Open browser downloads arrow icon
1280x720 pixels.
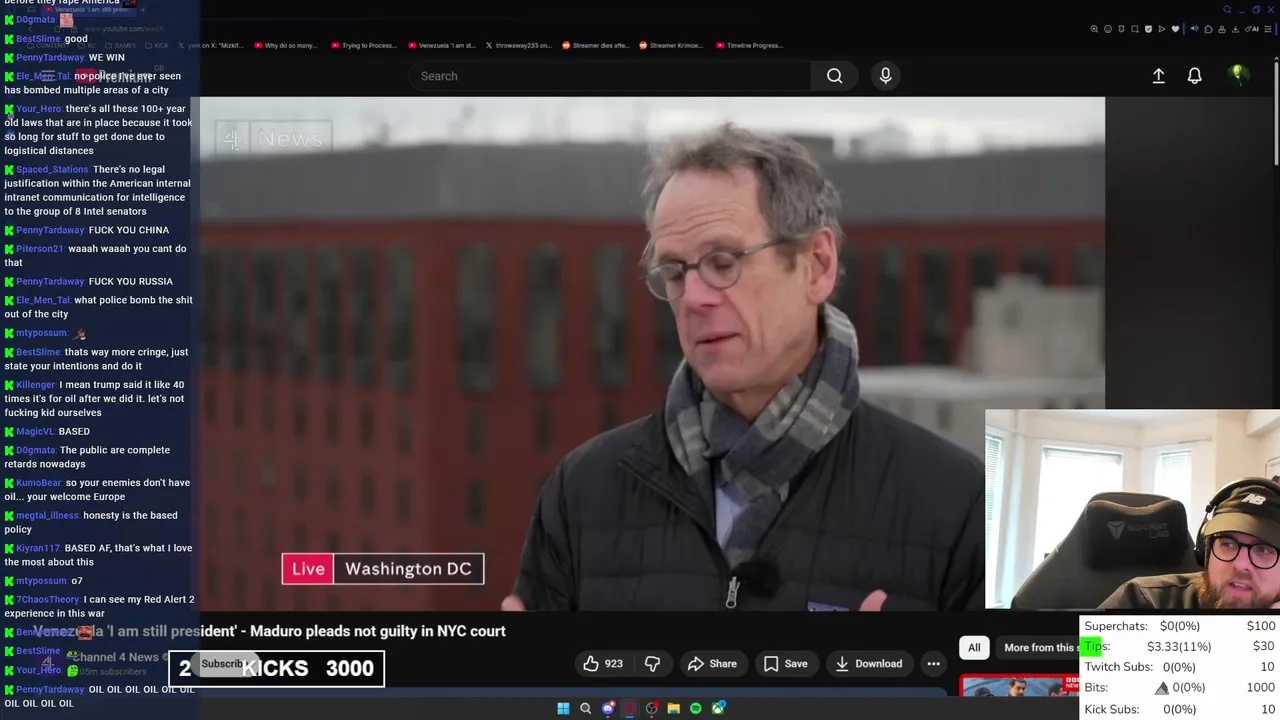(1235, 29)
